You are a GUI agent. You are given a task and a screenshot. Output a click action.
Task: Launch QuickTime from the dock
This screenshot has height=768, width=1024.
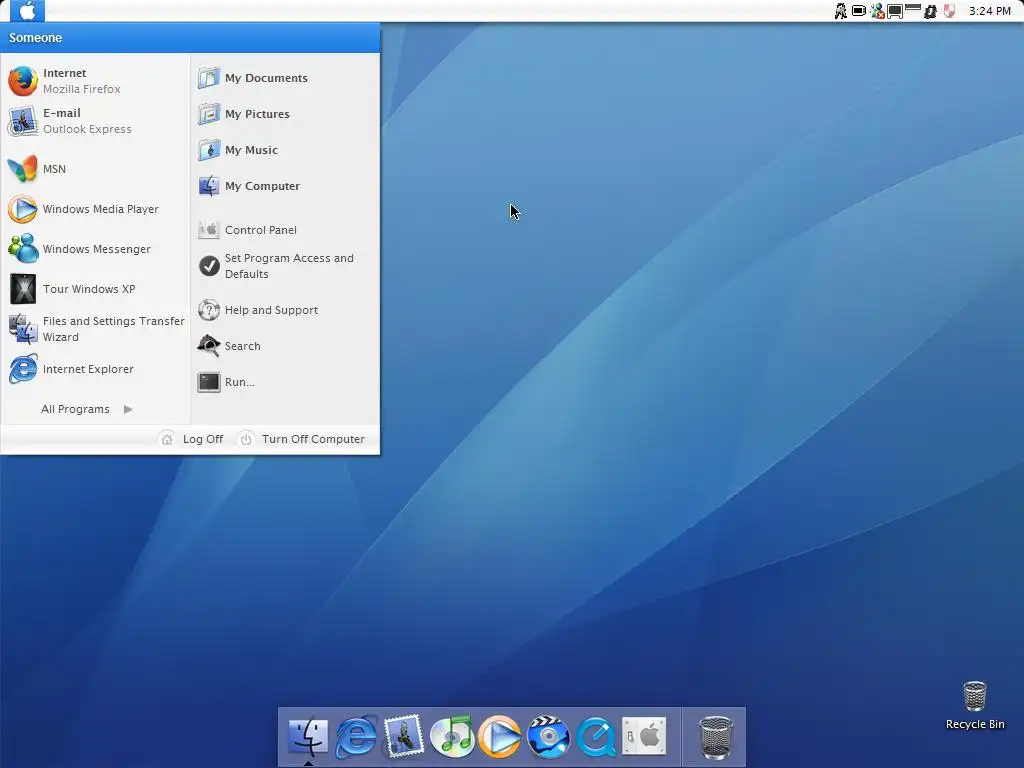(x=596, y=737)
